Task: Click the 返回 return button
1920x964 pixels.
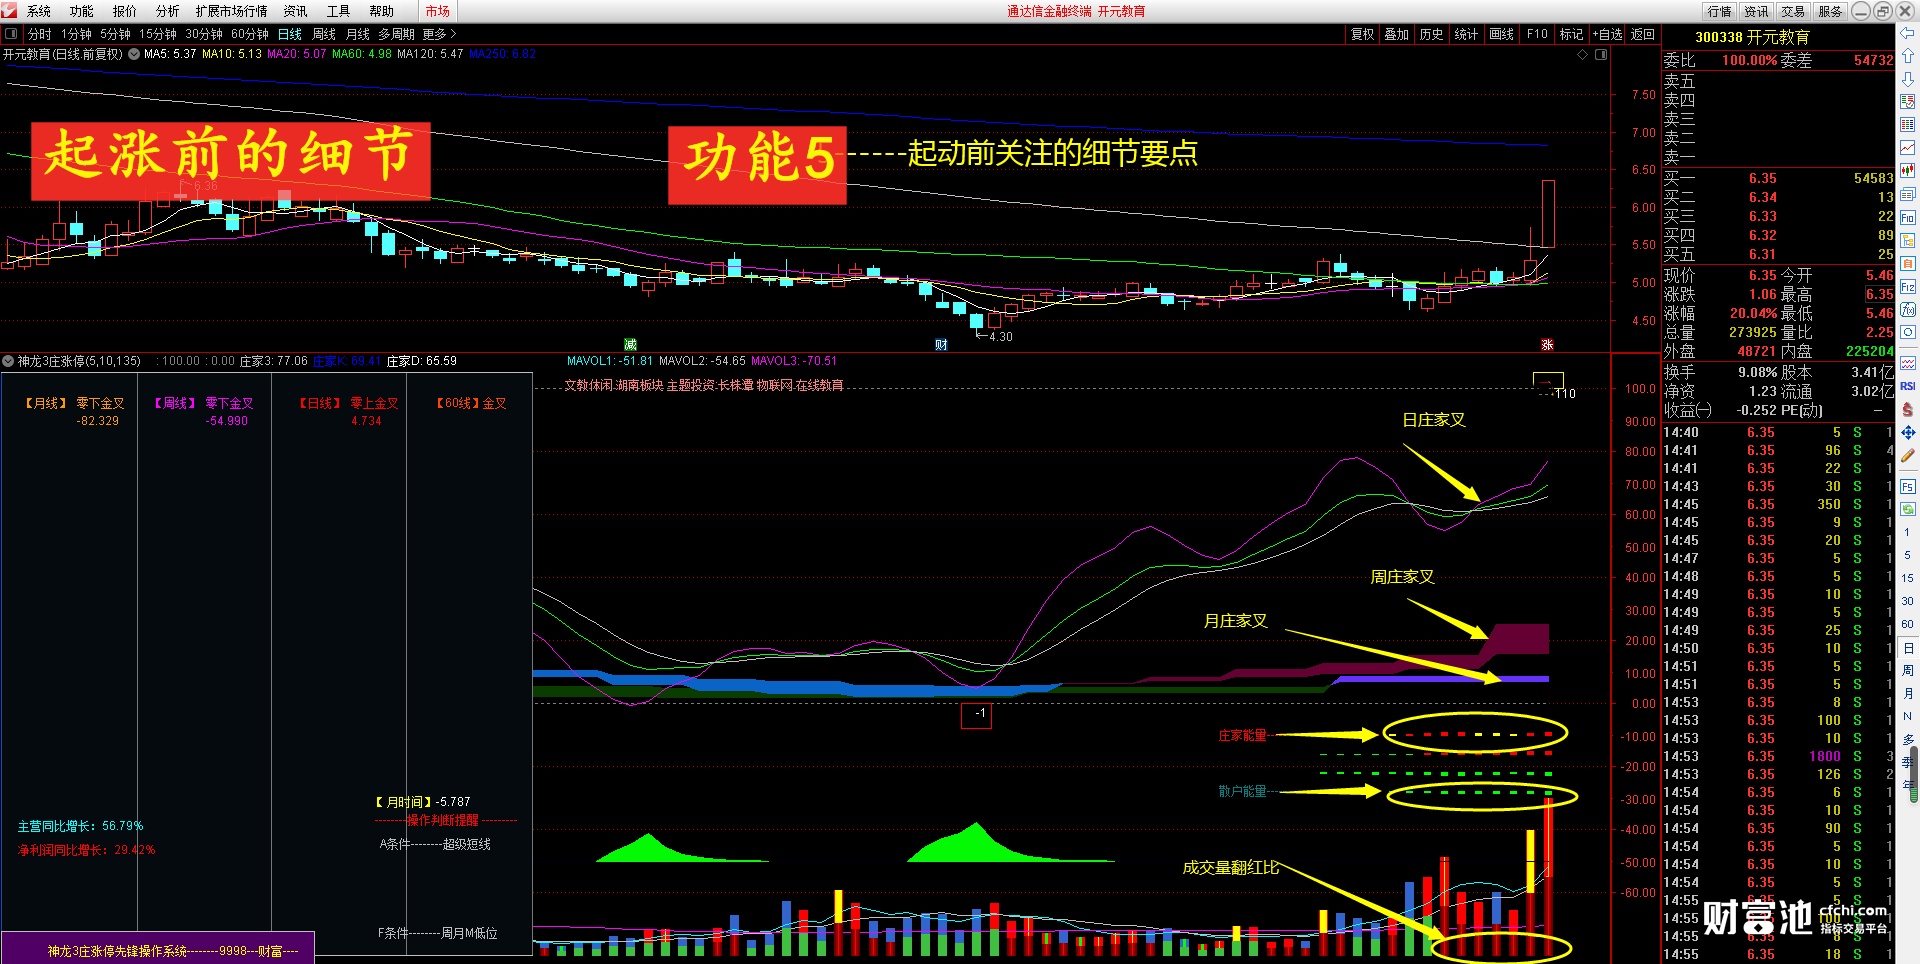Action: coord(1643,34)
